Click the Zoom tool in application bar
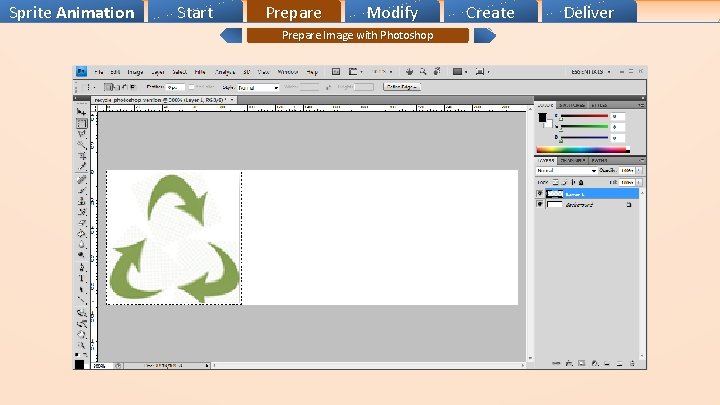 point(423,72)
